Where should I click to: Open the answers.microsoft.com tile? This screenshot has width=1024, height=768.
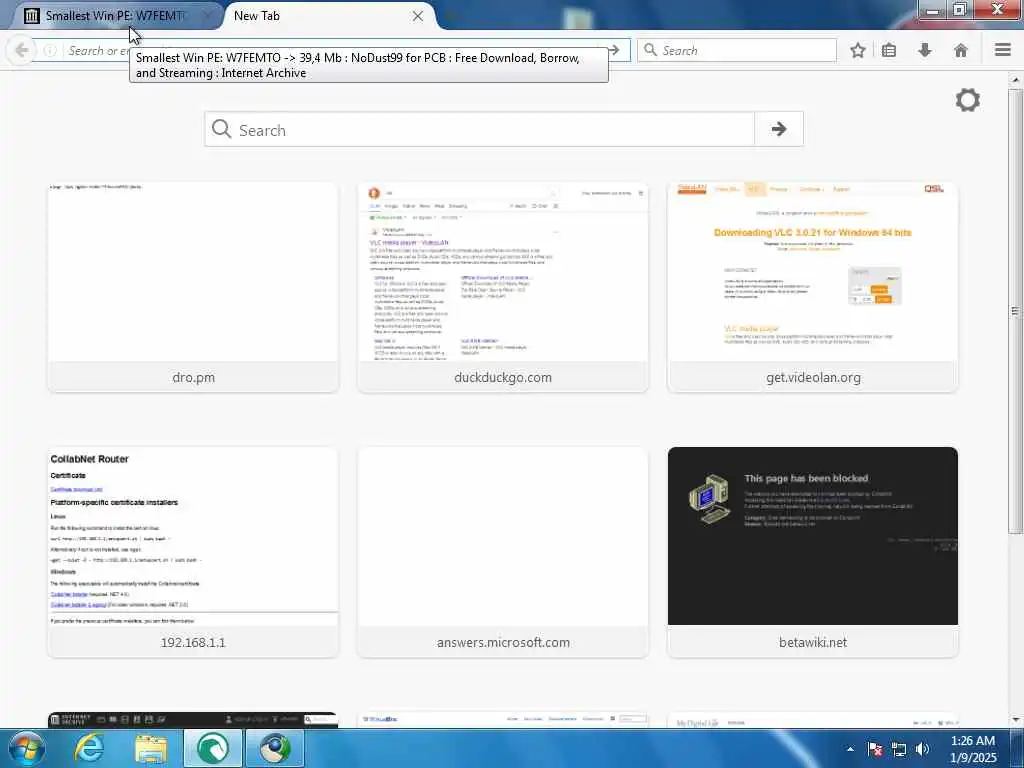[x=503, y=552]
